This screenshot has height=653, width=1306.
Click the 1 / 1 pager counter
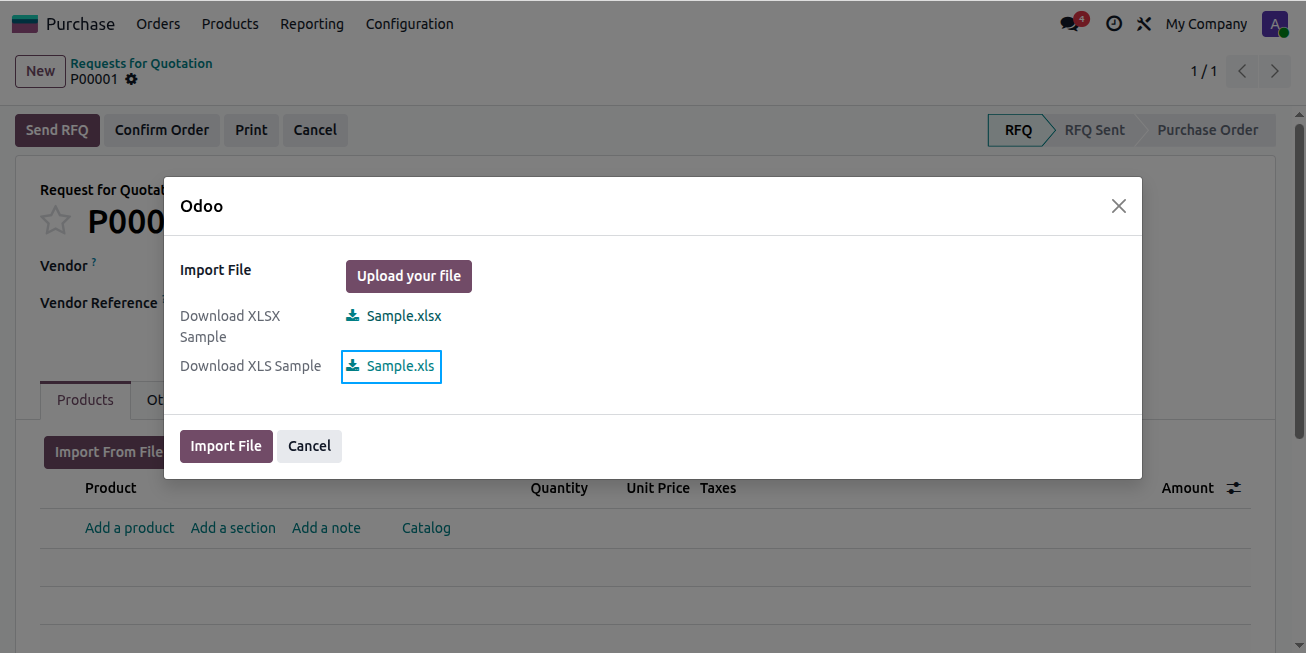tap(1204, 71)
